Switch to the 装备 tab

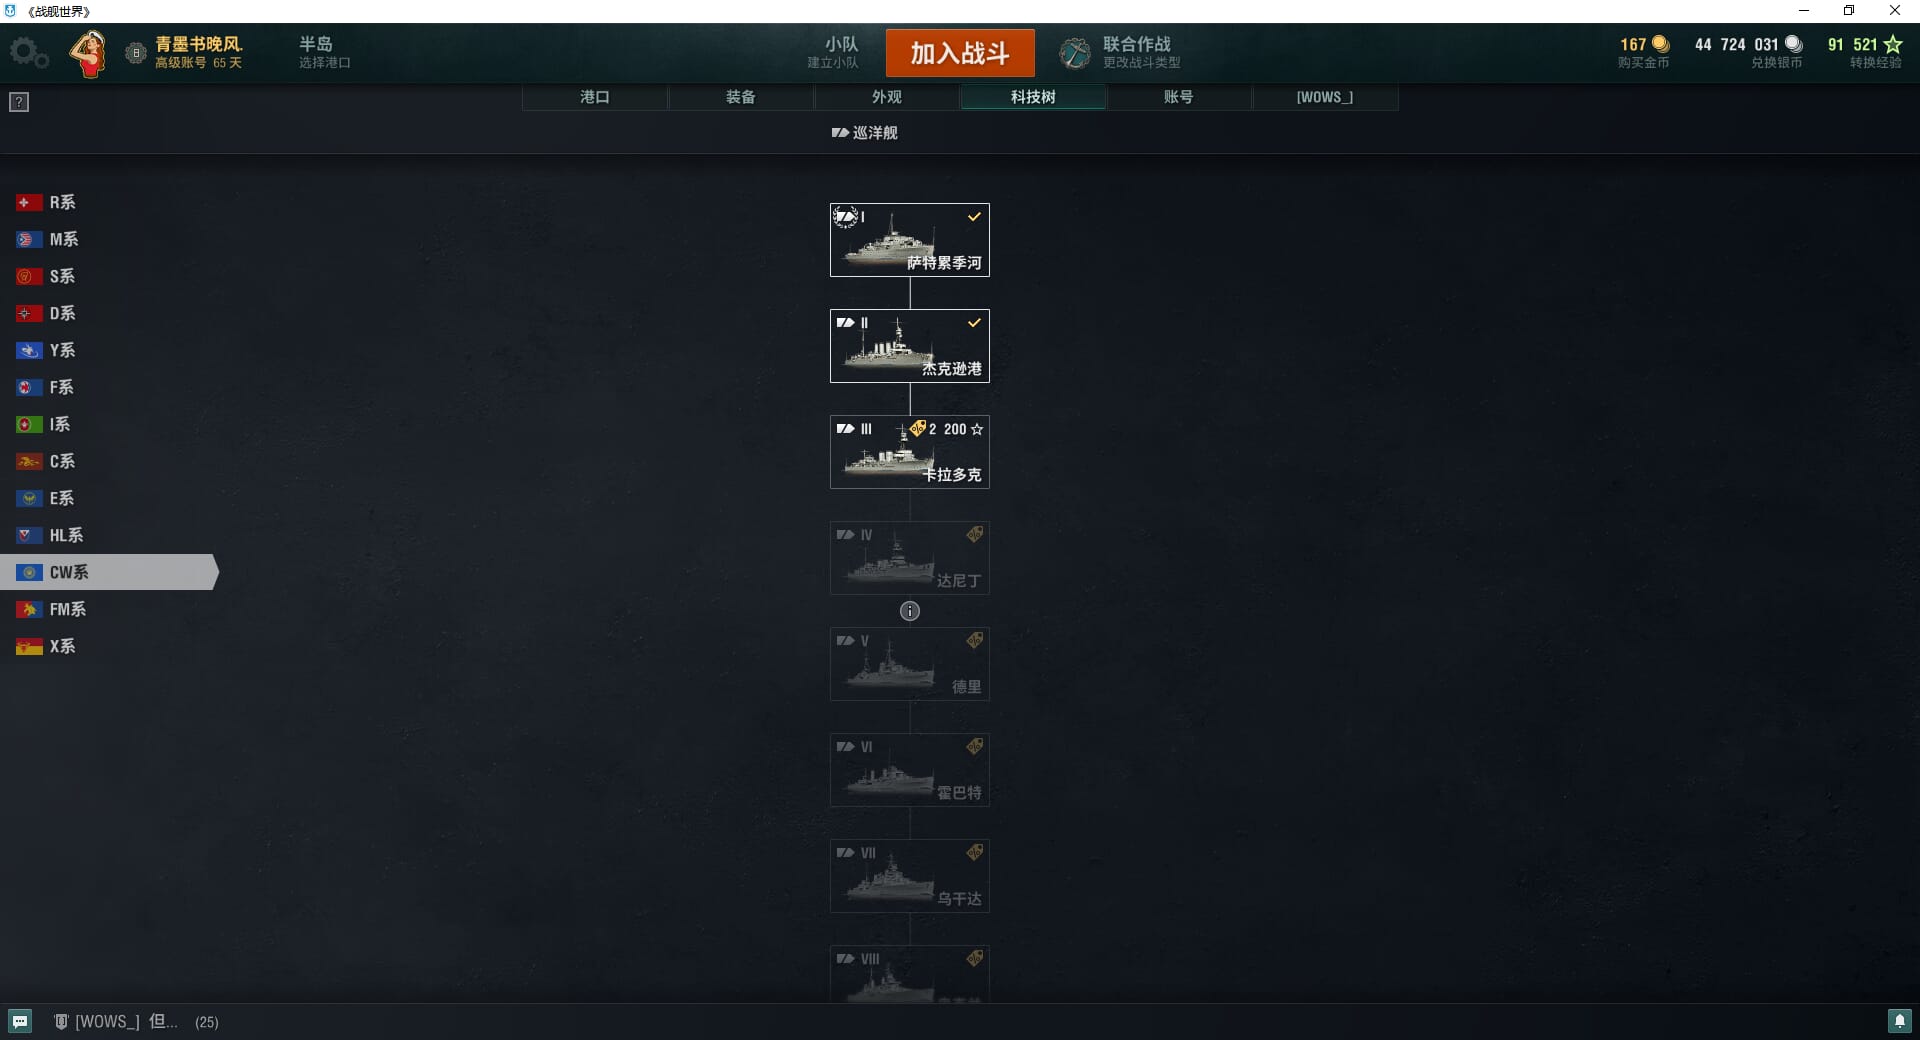coord(741,97)
